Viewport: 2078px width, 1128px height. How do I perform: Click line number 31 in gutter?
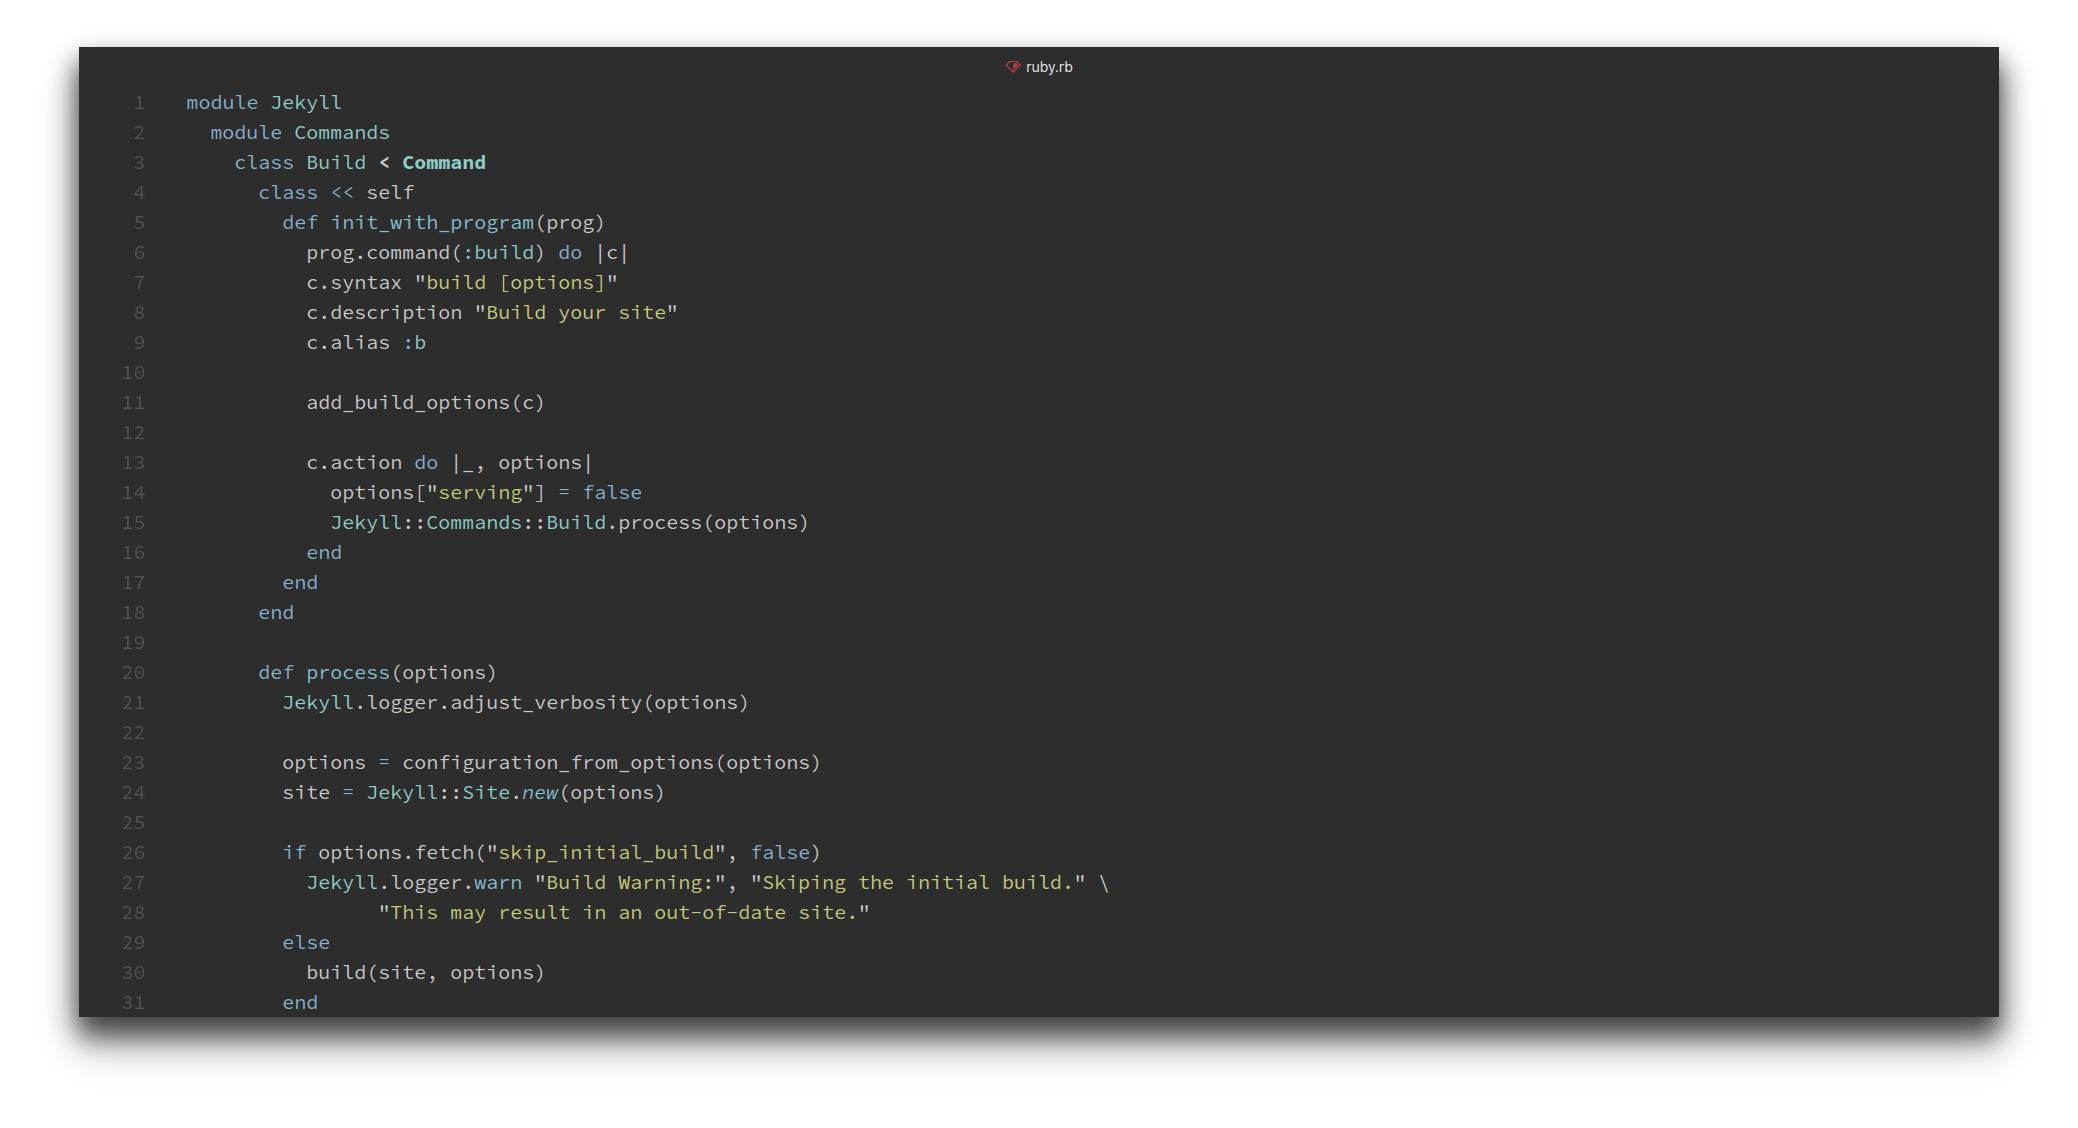pyautogui.click(x=133, y=1003)
